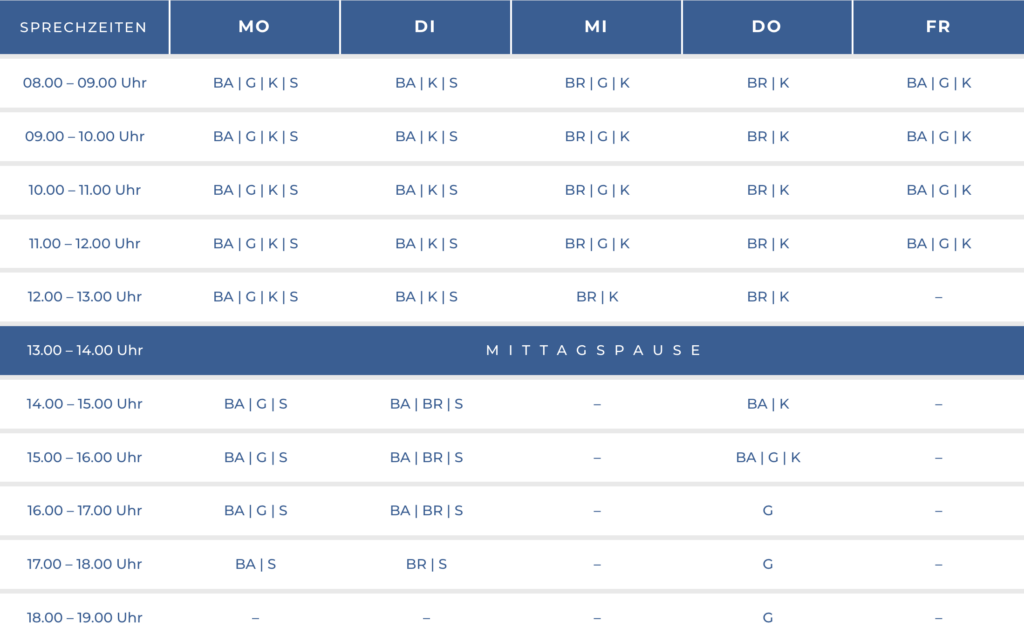1024x642 pixels.
Task: Click Friday's 12.00 – 13.00 dash cell
Action: click(938, 297)
